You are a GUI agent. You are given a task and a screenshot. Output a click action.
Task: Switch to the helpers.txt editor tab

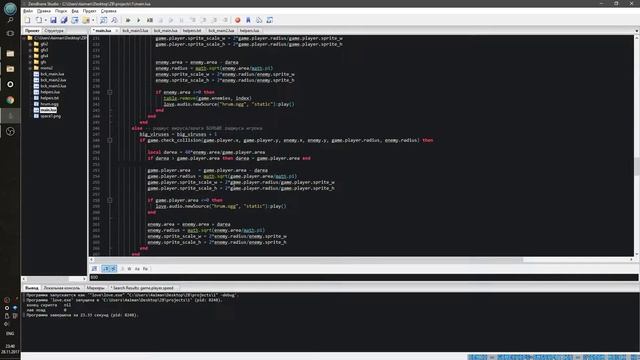(192, 31)
